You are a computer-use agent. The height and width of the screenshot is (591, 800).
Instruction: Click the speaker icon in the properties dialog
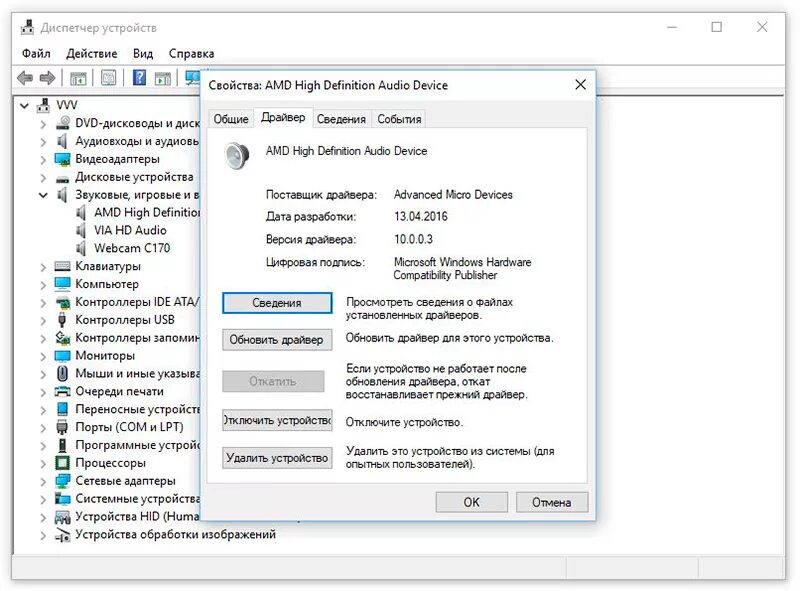(237, 156)
